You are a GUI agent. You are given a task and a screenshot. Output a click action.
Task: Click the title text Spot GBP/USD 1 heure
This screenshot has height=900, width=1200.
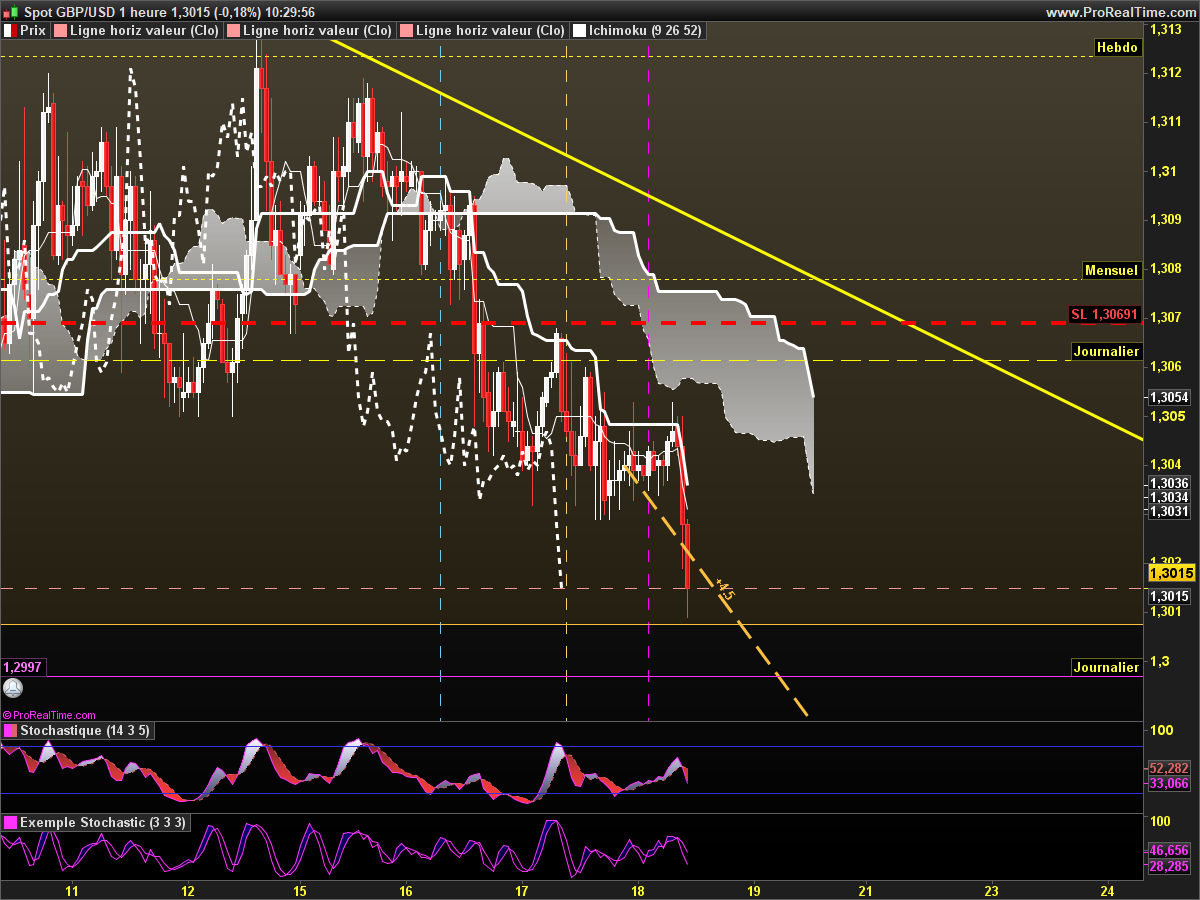pos(96,12)
